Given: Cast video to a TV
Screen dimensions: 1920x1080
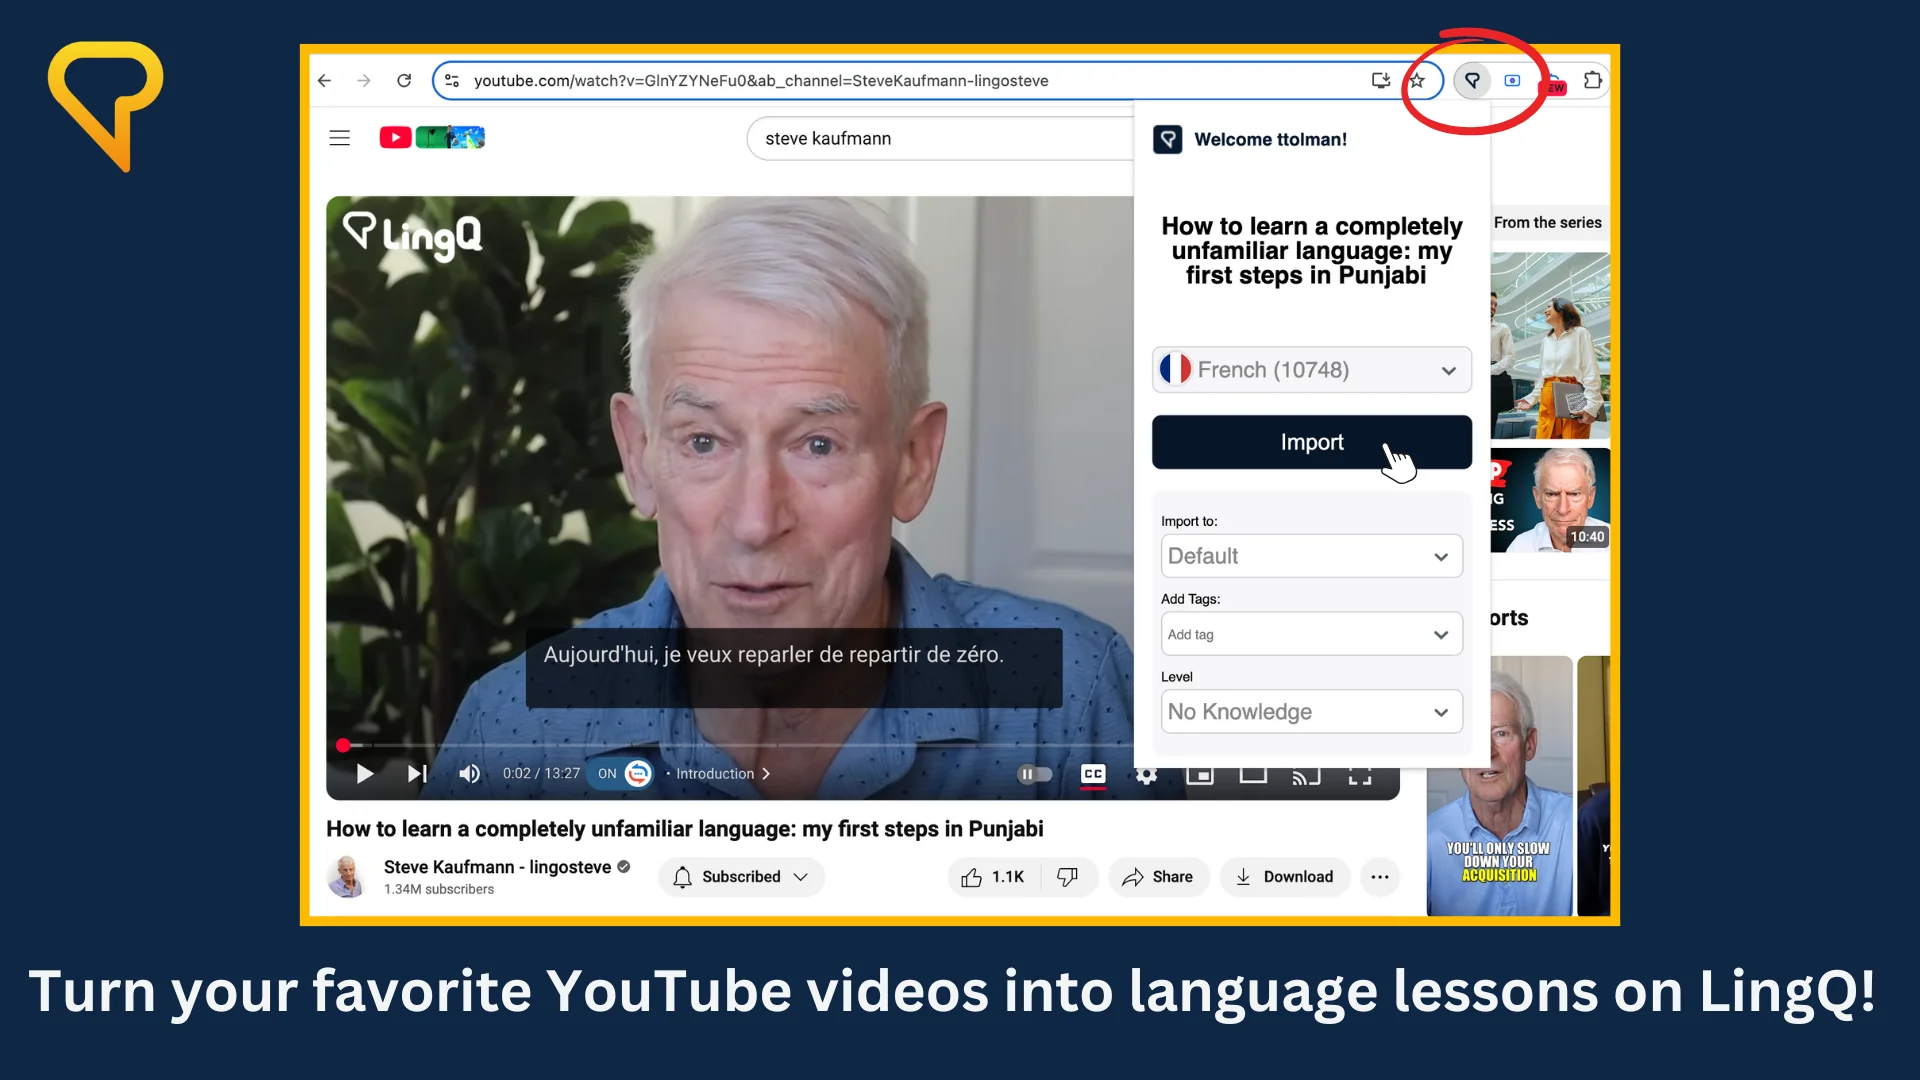Looking at the screenshot, I should coord(1306,775).
